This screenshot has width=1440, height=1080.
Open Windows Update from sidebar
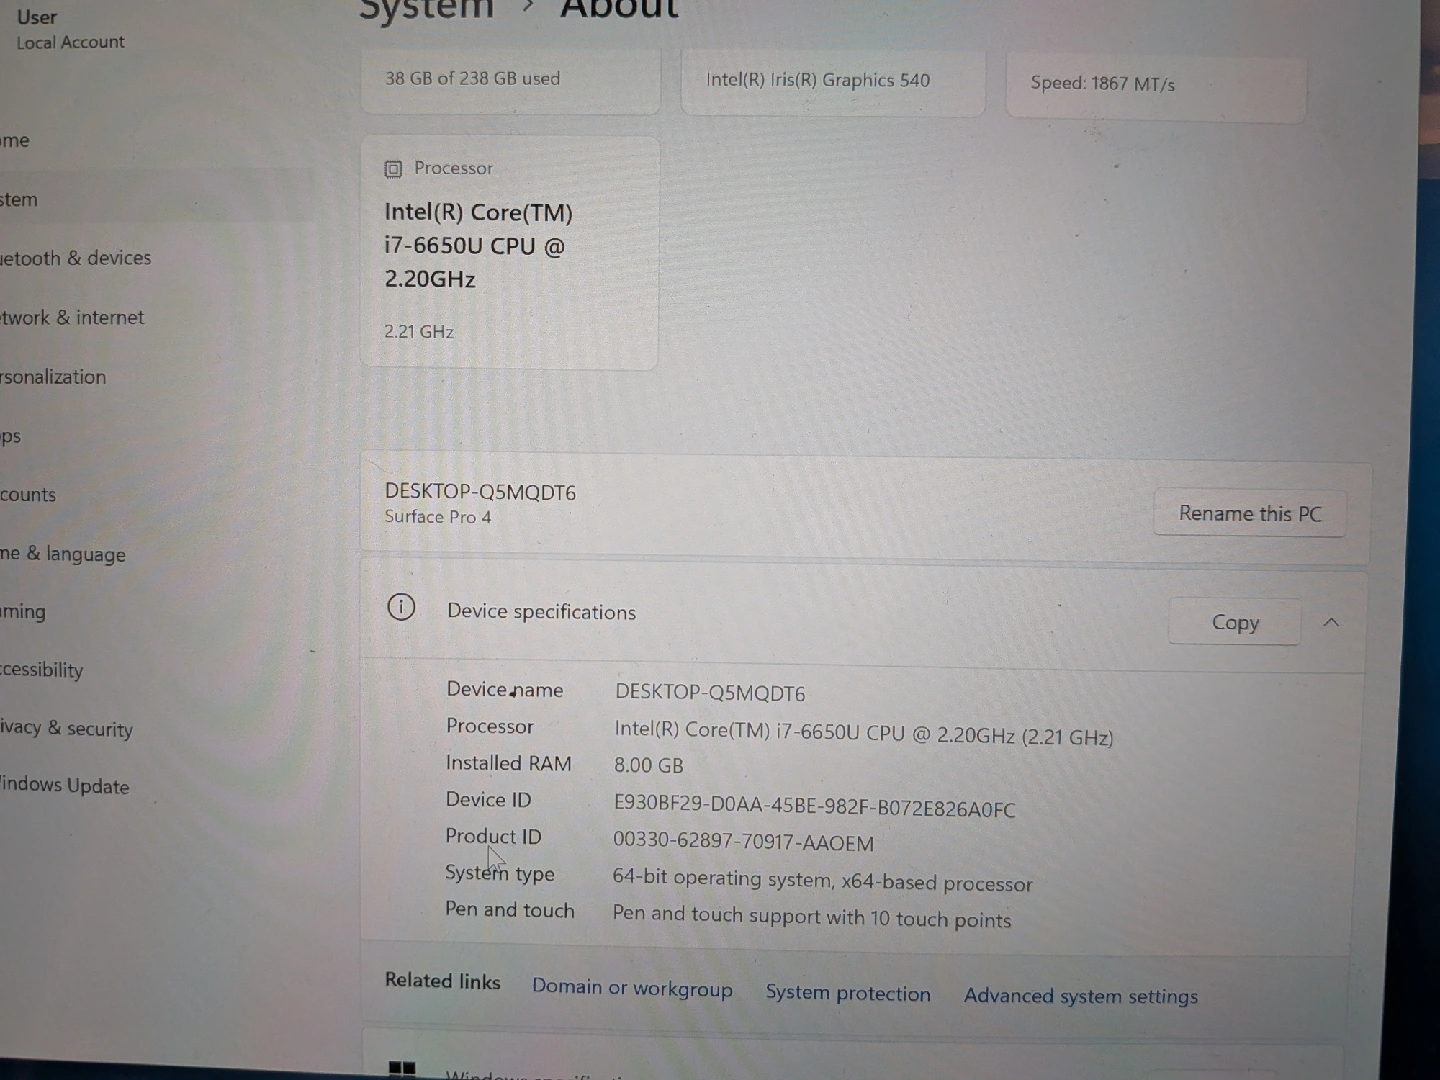coord(66,785)
